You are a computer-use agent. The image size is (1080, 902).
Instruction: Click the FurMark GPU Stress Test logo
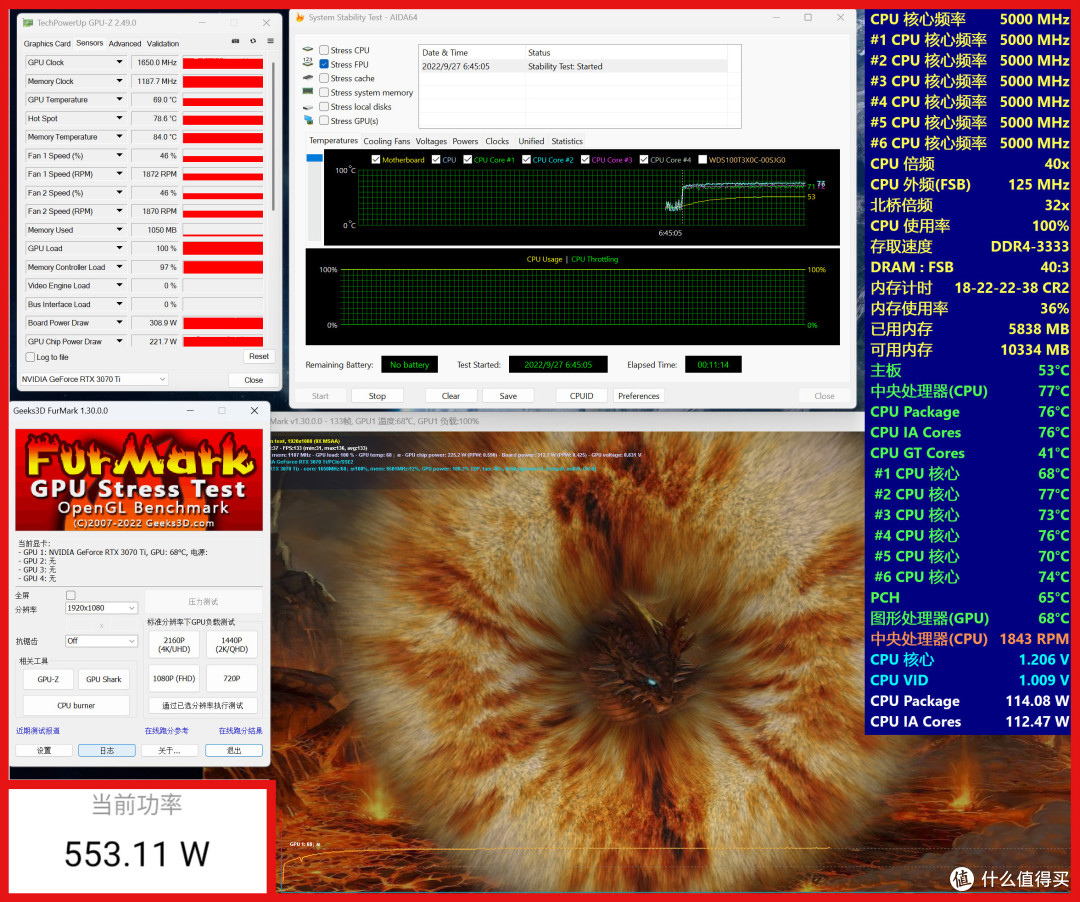coord(139,480)
